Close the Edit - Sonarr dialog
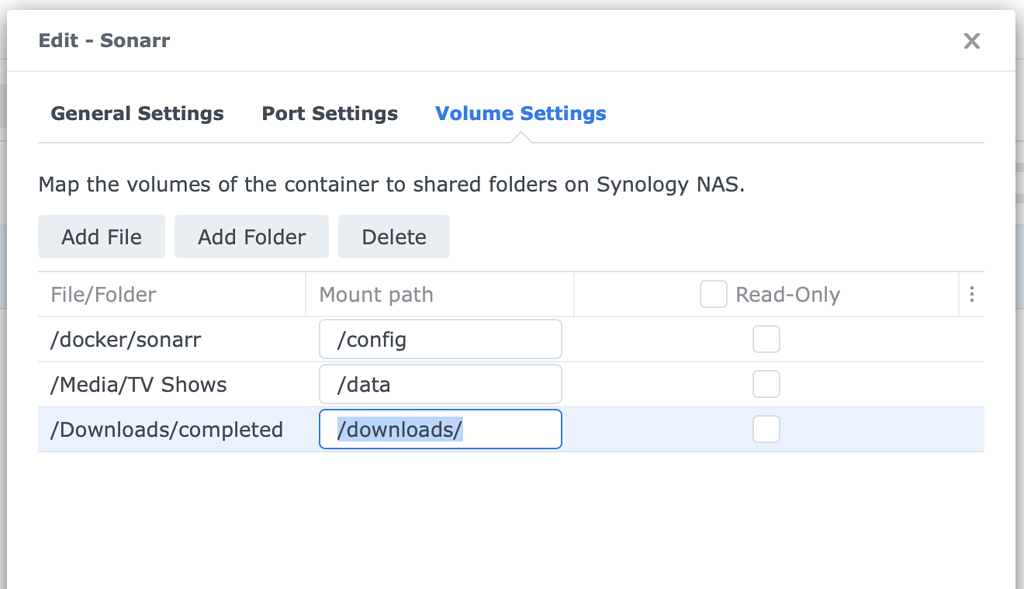This screenshot has height=589, width=1024. tap(971, 41)
